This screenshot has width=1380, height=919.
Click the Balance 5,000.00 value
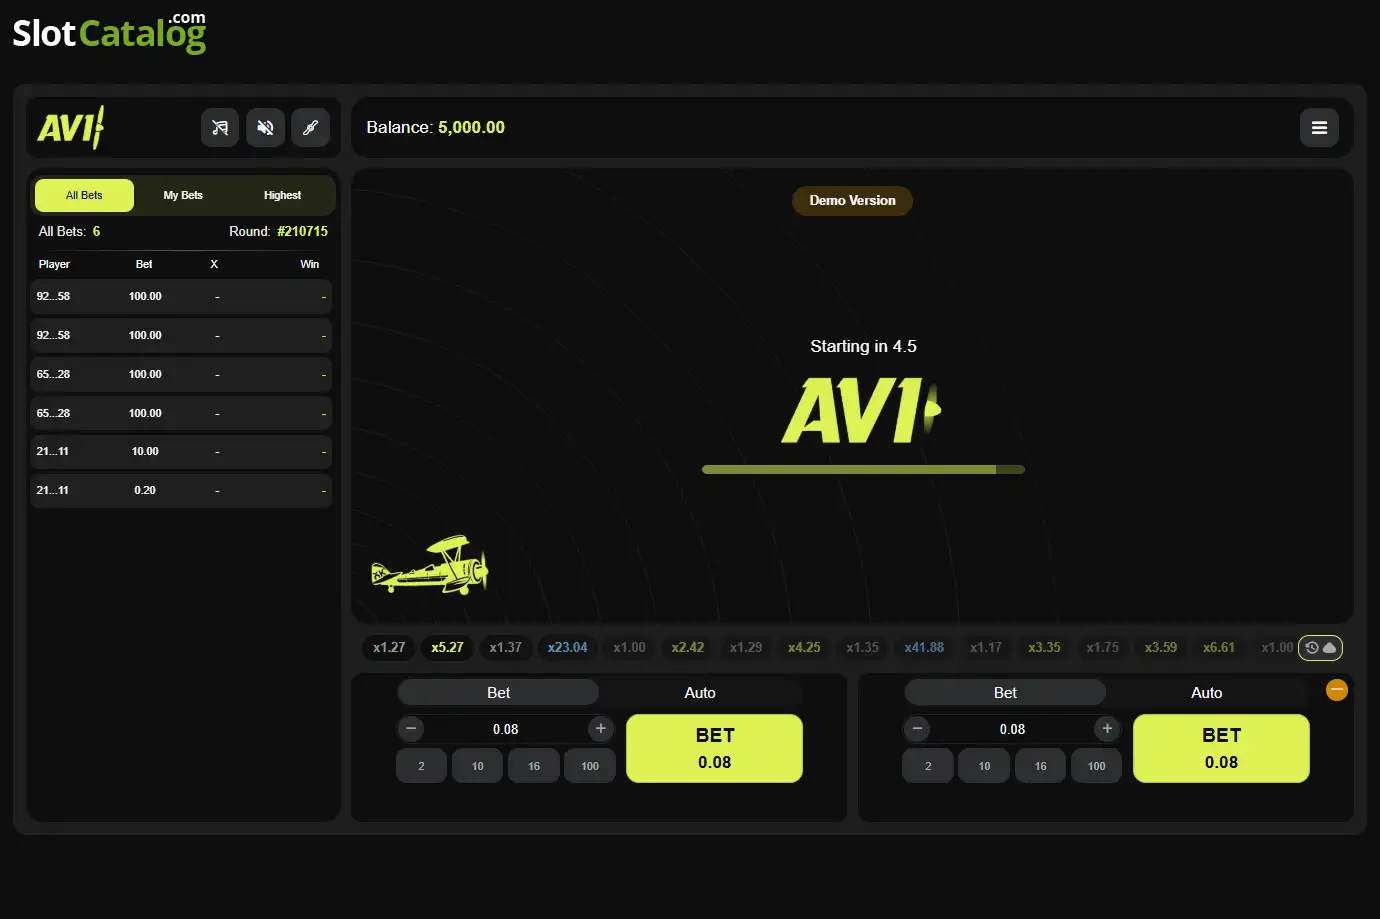click(471, 127)
